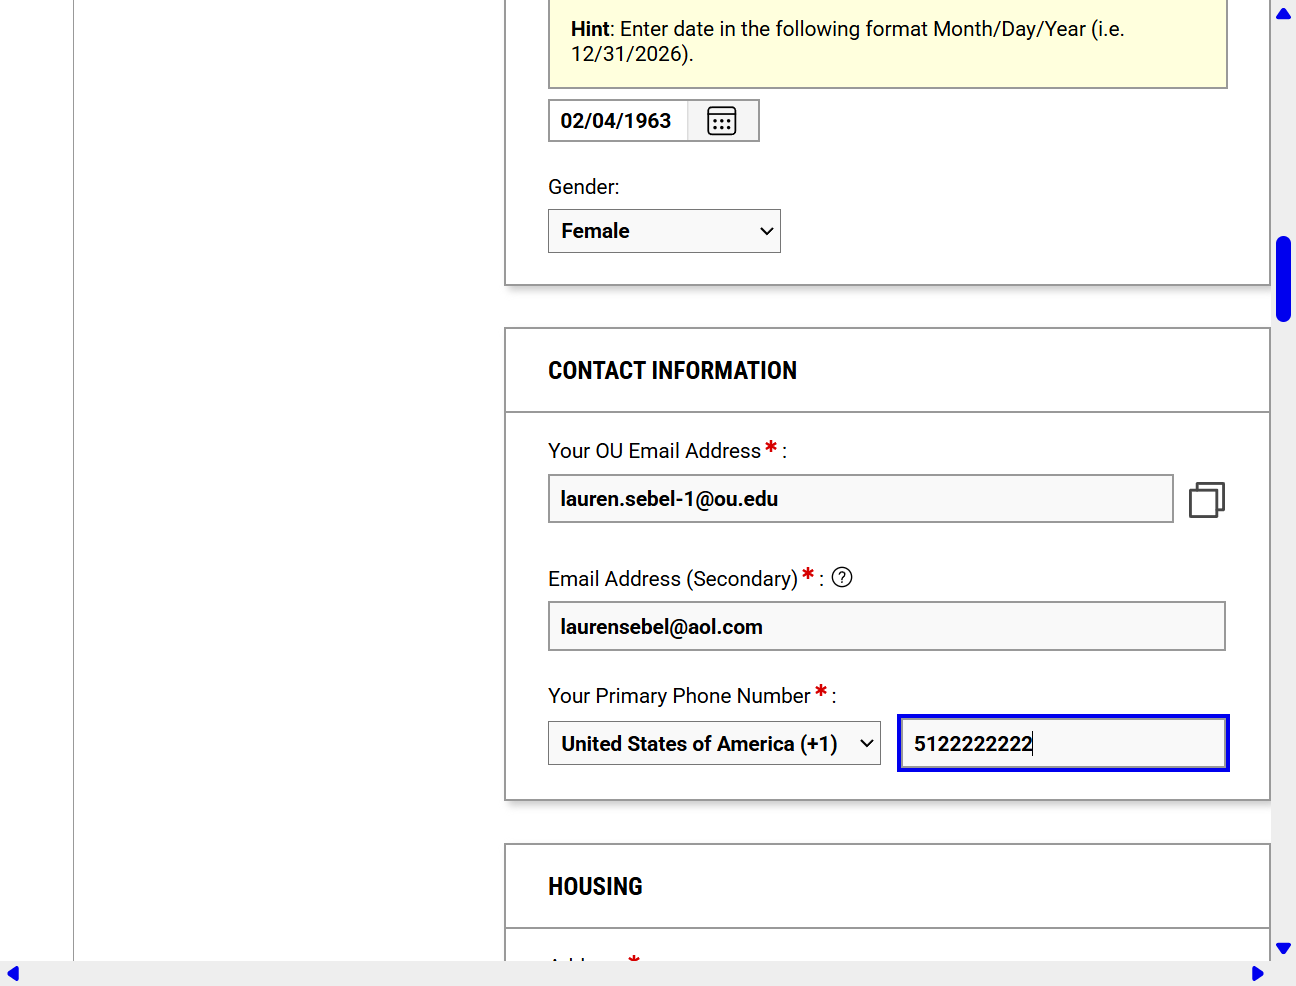
Task: Click the date format Hint text
Action: [x=848, y=41]
